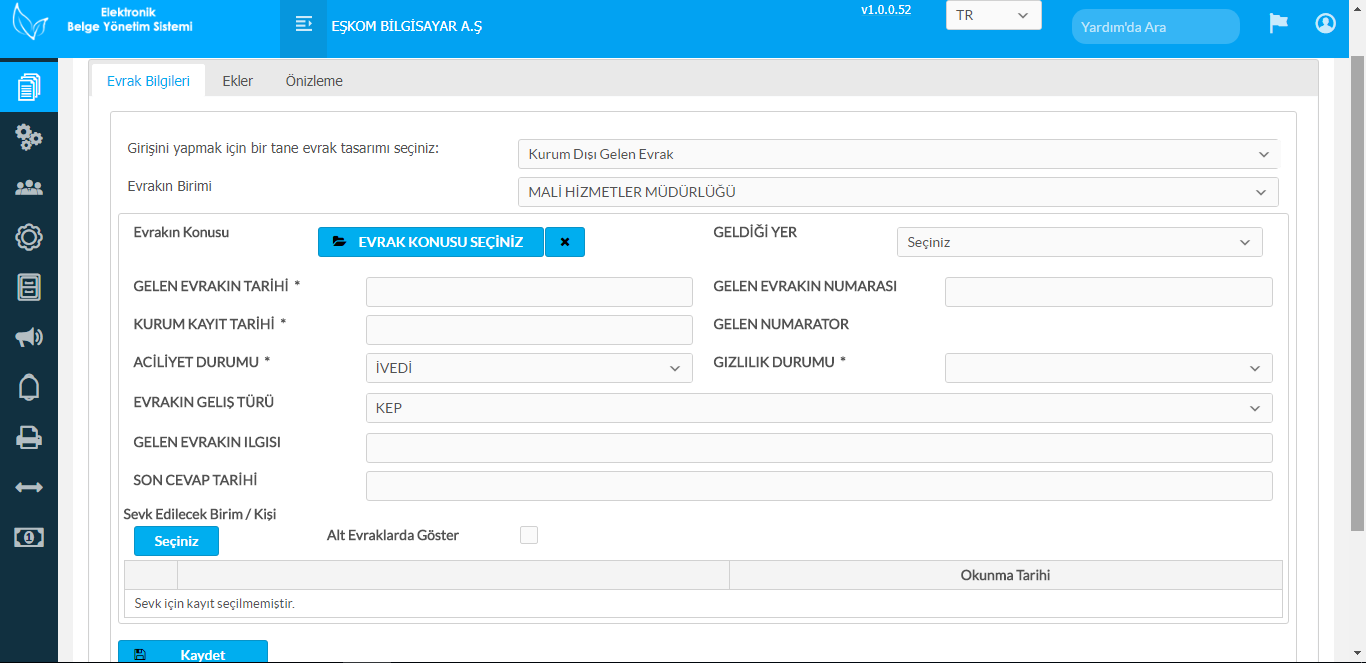Click the horizontal arrows sidebar icon
Screen dimensions: 1366x663
pos(29,487)
